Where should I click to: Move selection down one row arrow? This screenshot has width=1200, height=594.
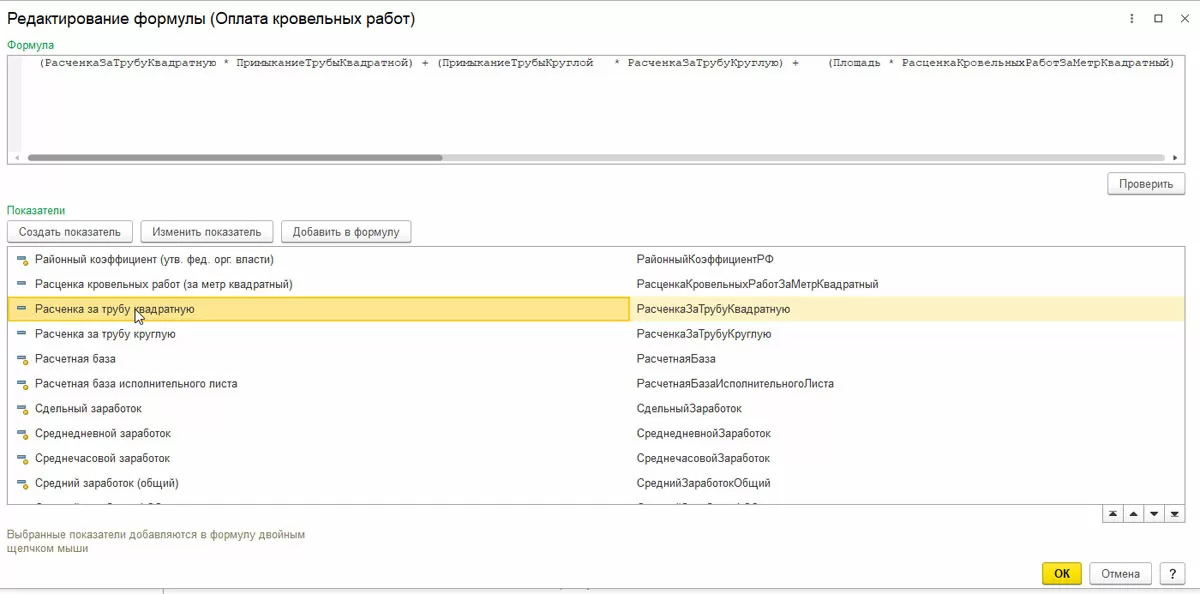tap(1154, 514)
